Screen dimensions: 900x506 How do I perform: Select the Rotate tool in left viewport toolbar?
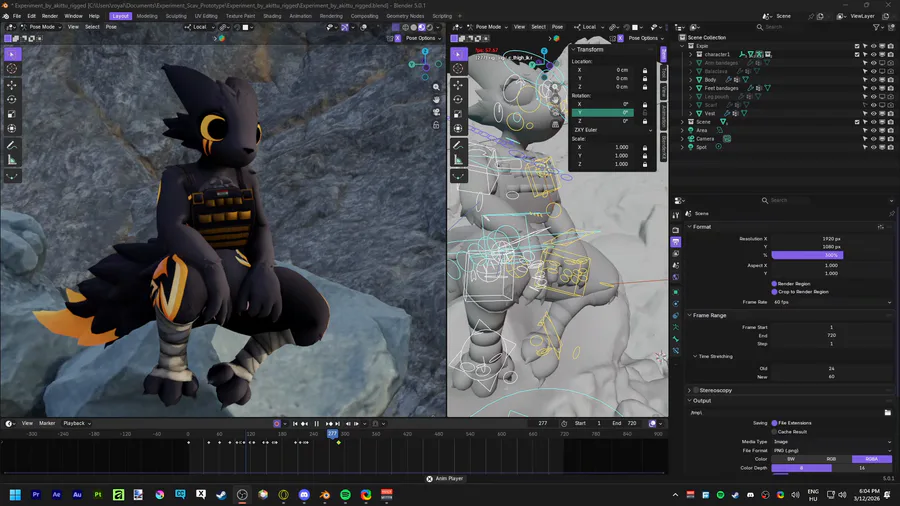(12, 99)
